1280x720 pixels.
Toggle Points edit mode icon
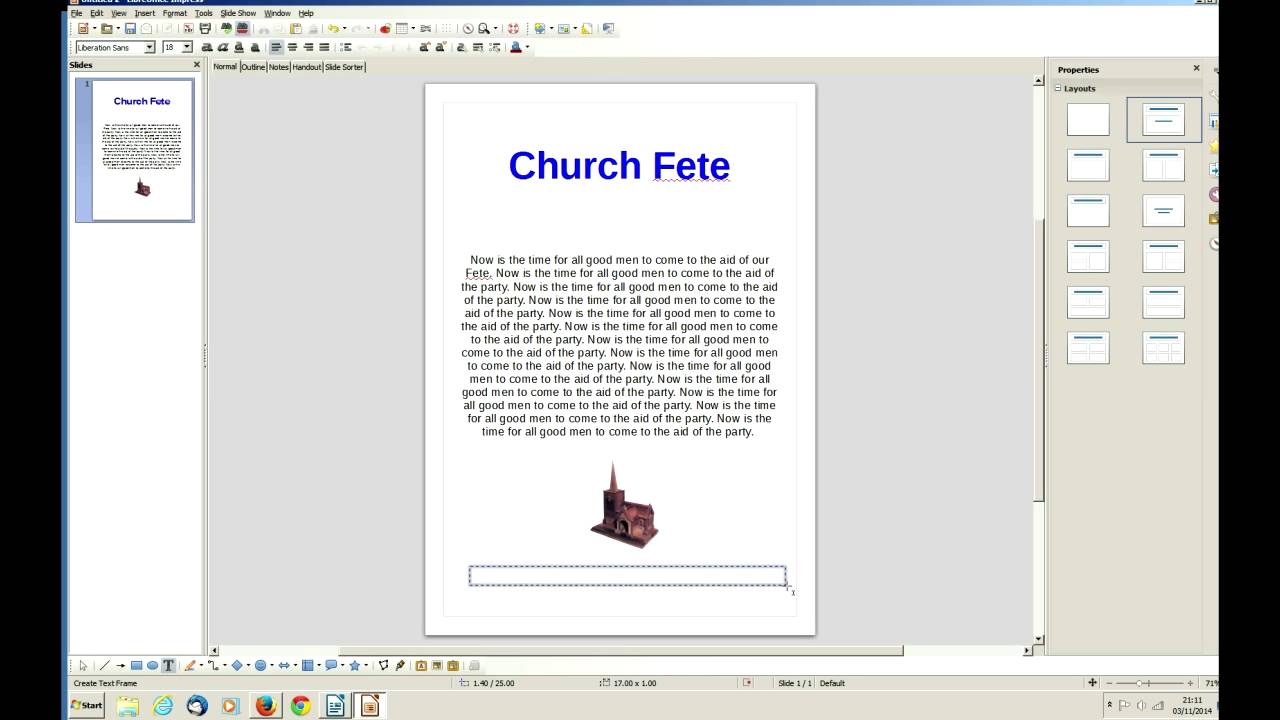pyautogui.click(x=383, y=665)
